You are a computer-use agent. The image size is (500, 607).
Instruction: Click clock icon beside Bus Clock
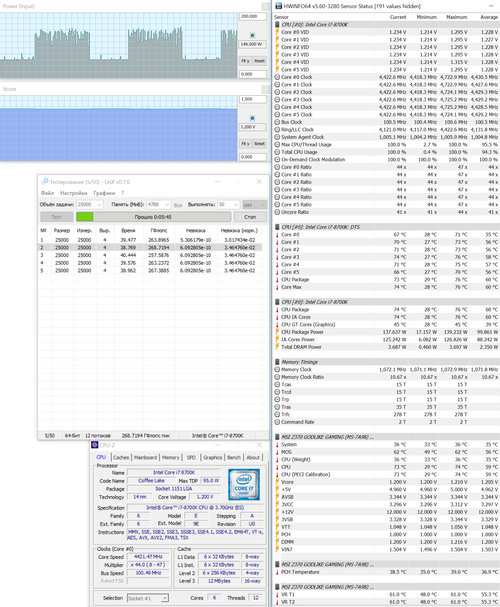[x=277, y=122]
